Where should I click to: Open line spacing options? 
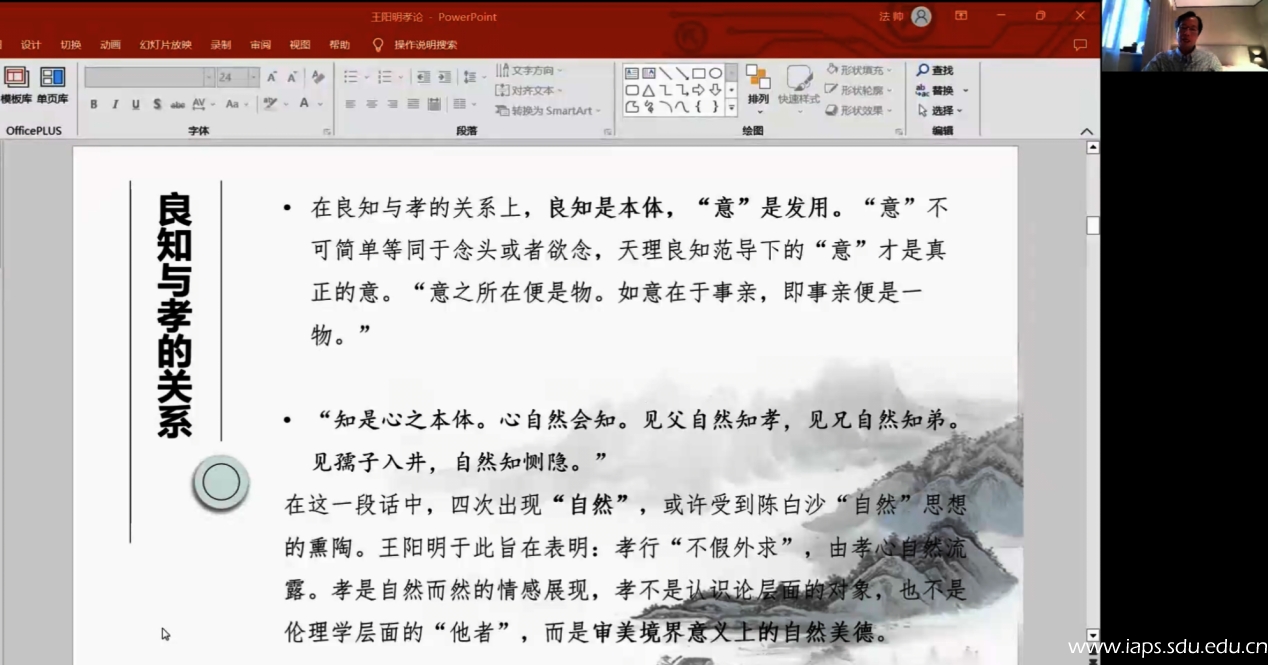(472, 77)
